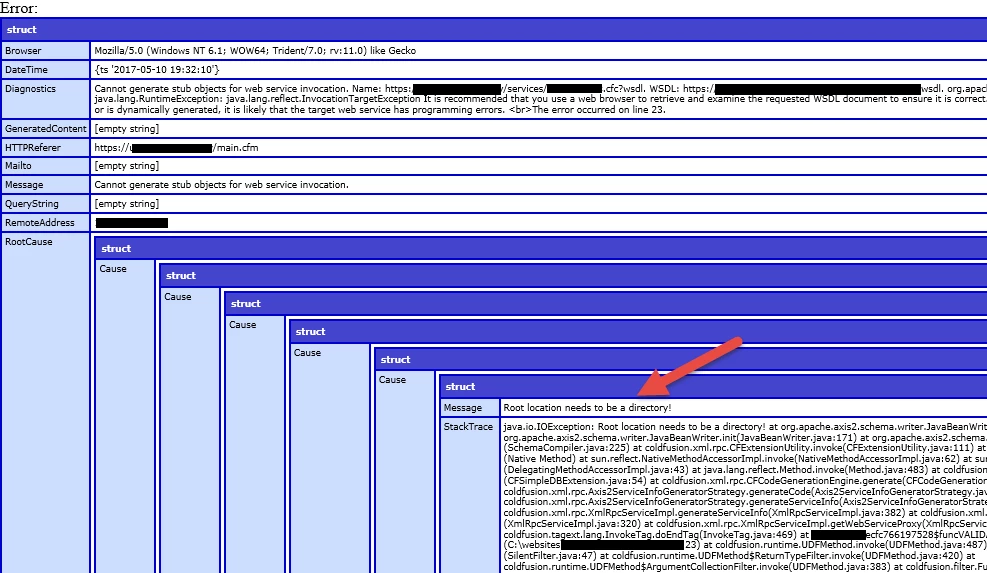Collapse the top-level struct header under Error:
Image resolution: width=987 pixels, height=573 pixels.
tap(494, 30)
